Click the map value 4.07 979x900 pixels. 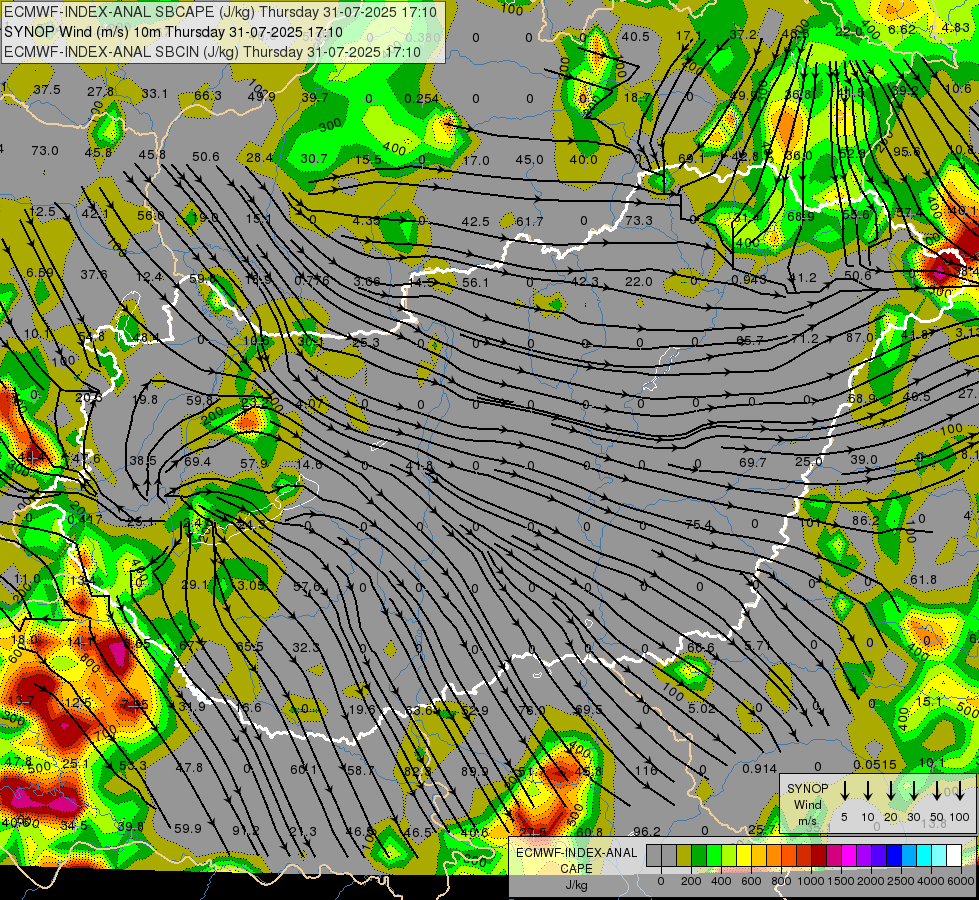click(x=310, y=403)
